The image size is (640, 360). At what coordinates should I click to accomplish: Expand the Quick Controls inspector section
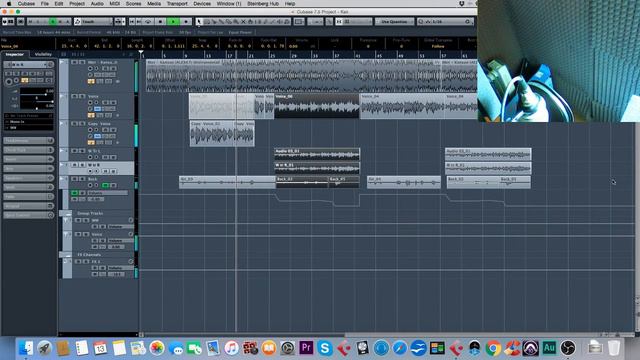(x=29, y=215)
